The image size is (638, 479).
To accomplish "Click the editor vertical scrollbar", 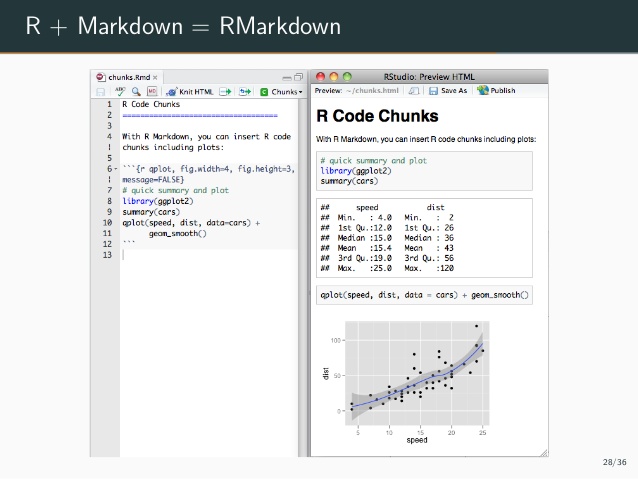I will pos(302,278).
